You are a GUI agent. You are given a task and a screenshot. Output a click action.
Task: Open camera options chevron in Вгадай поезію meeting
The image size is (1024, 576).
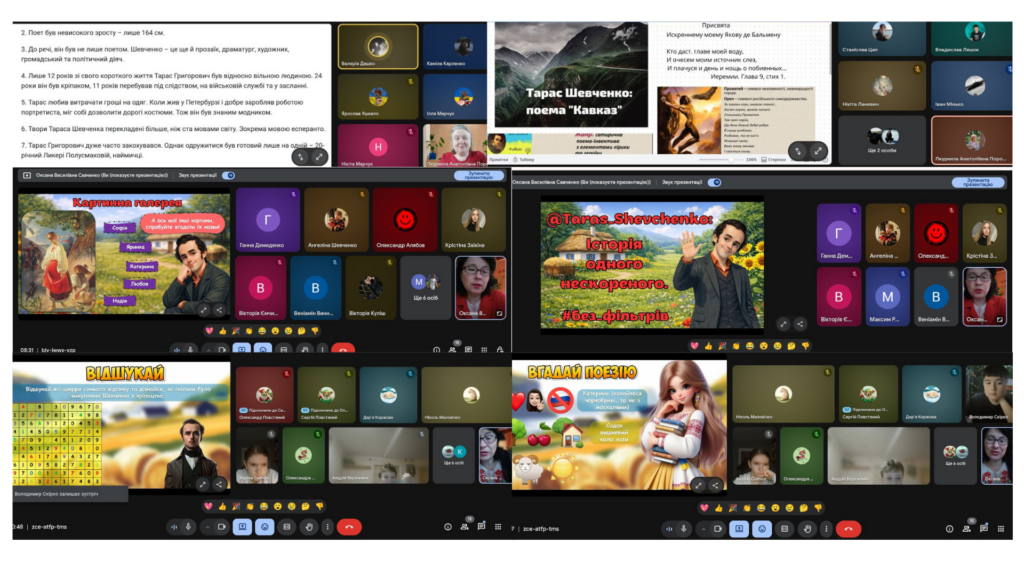coord(704,529)
